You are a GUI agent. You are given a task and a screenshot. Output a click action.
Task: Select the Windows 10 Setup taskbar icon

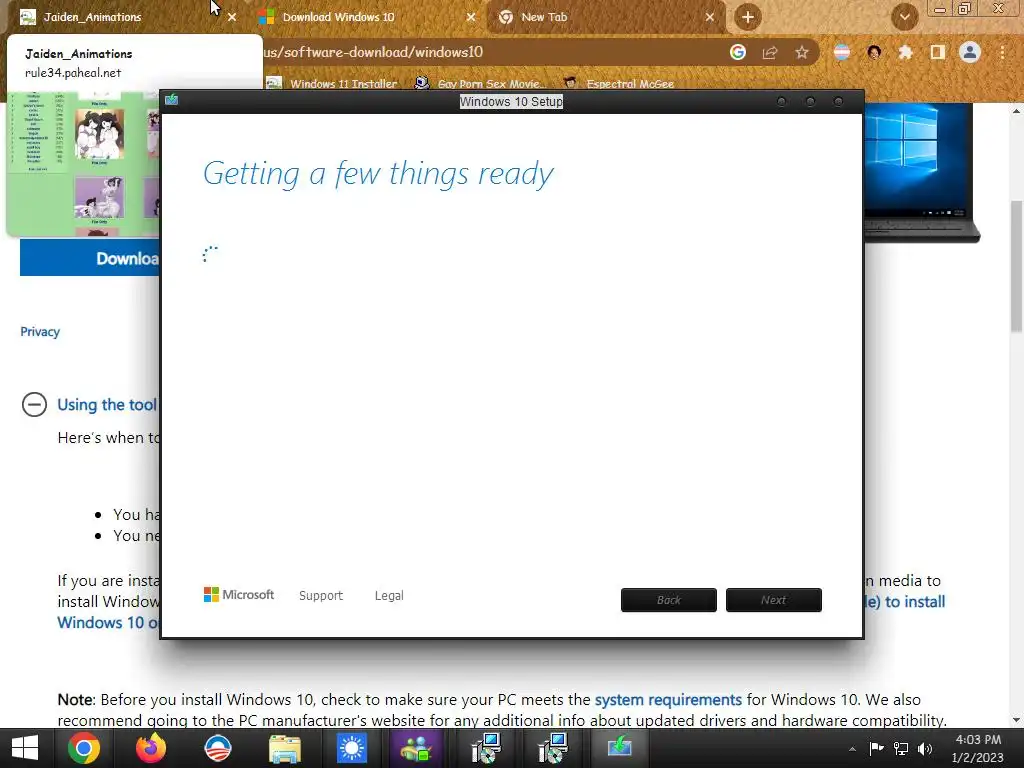[619, 746]
